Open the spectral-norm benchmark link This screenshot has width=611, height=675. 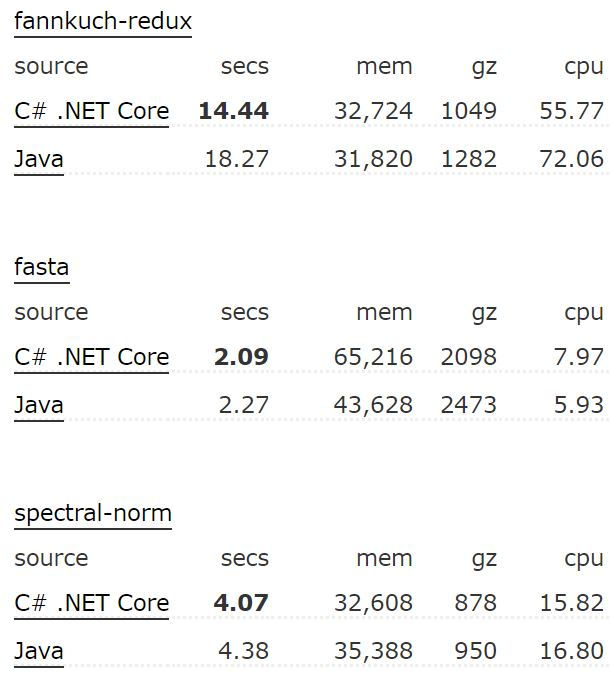point(93,513)
